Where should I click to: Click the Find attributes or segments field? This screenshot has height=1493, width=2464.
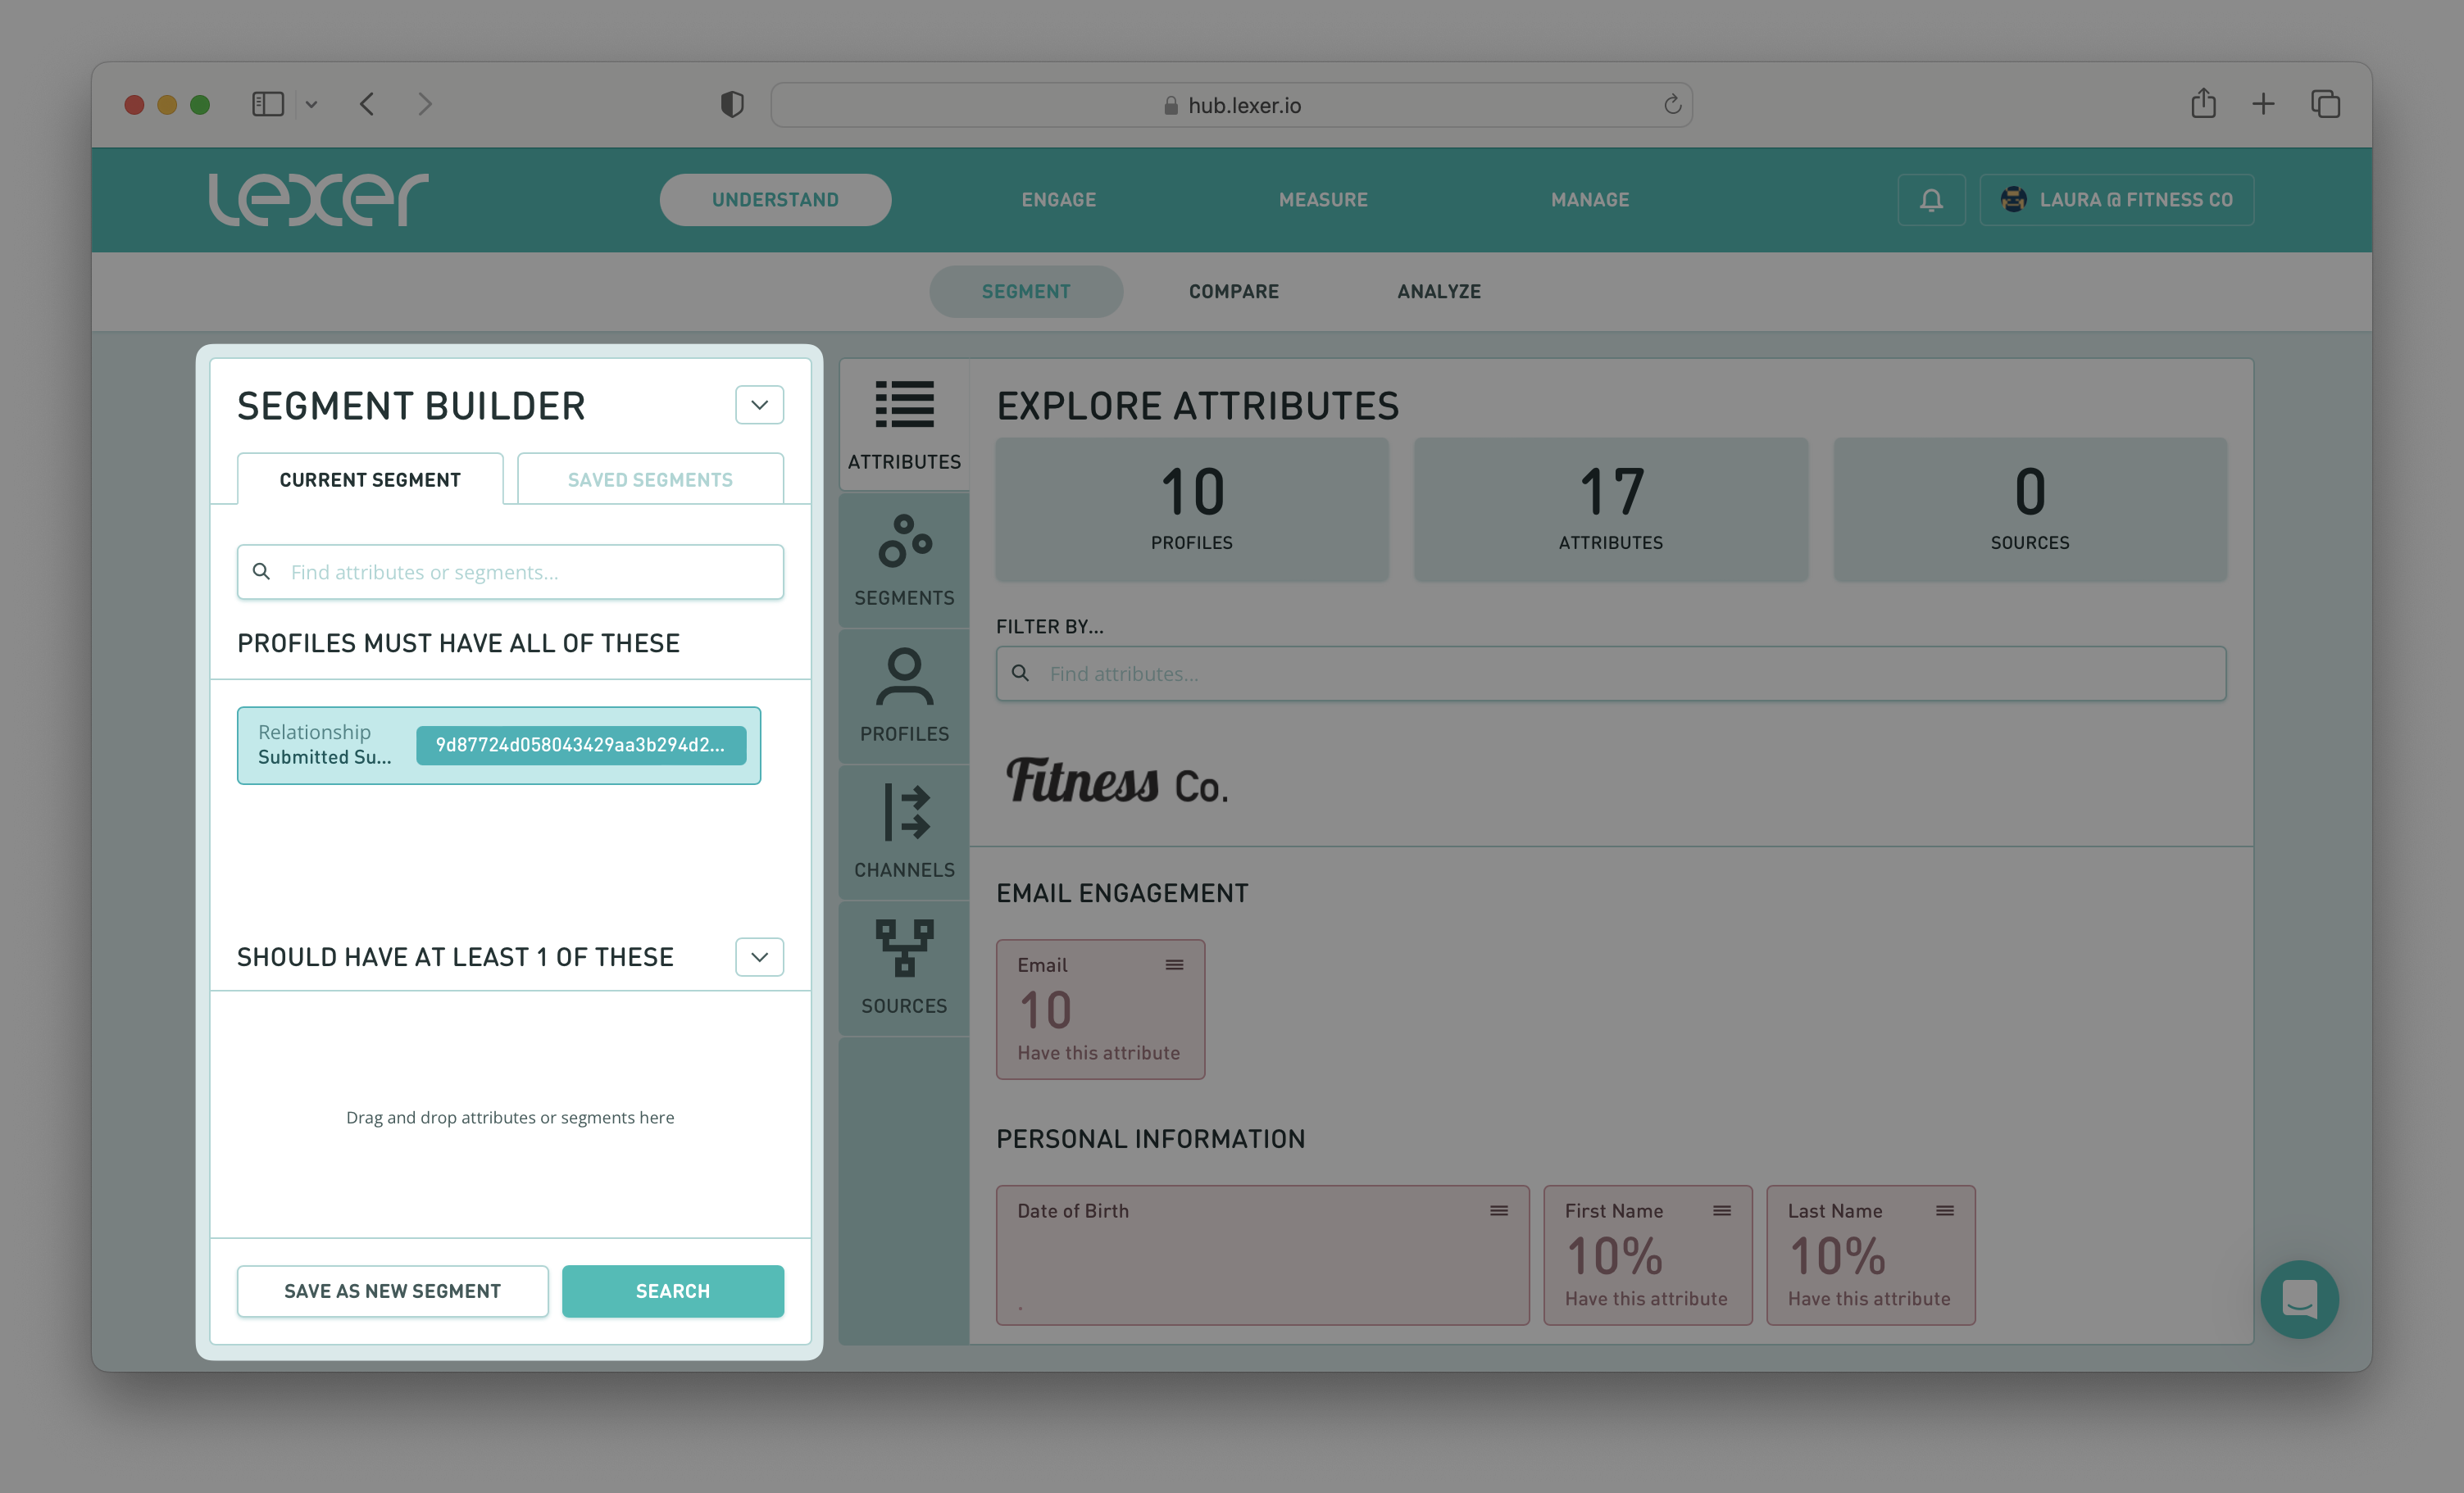coord(510,572)
